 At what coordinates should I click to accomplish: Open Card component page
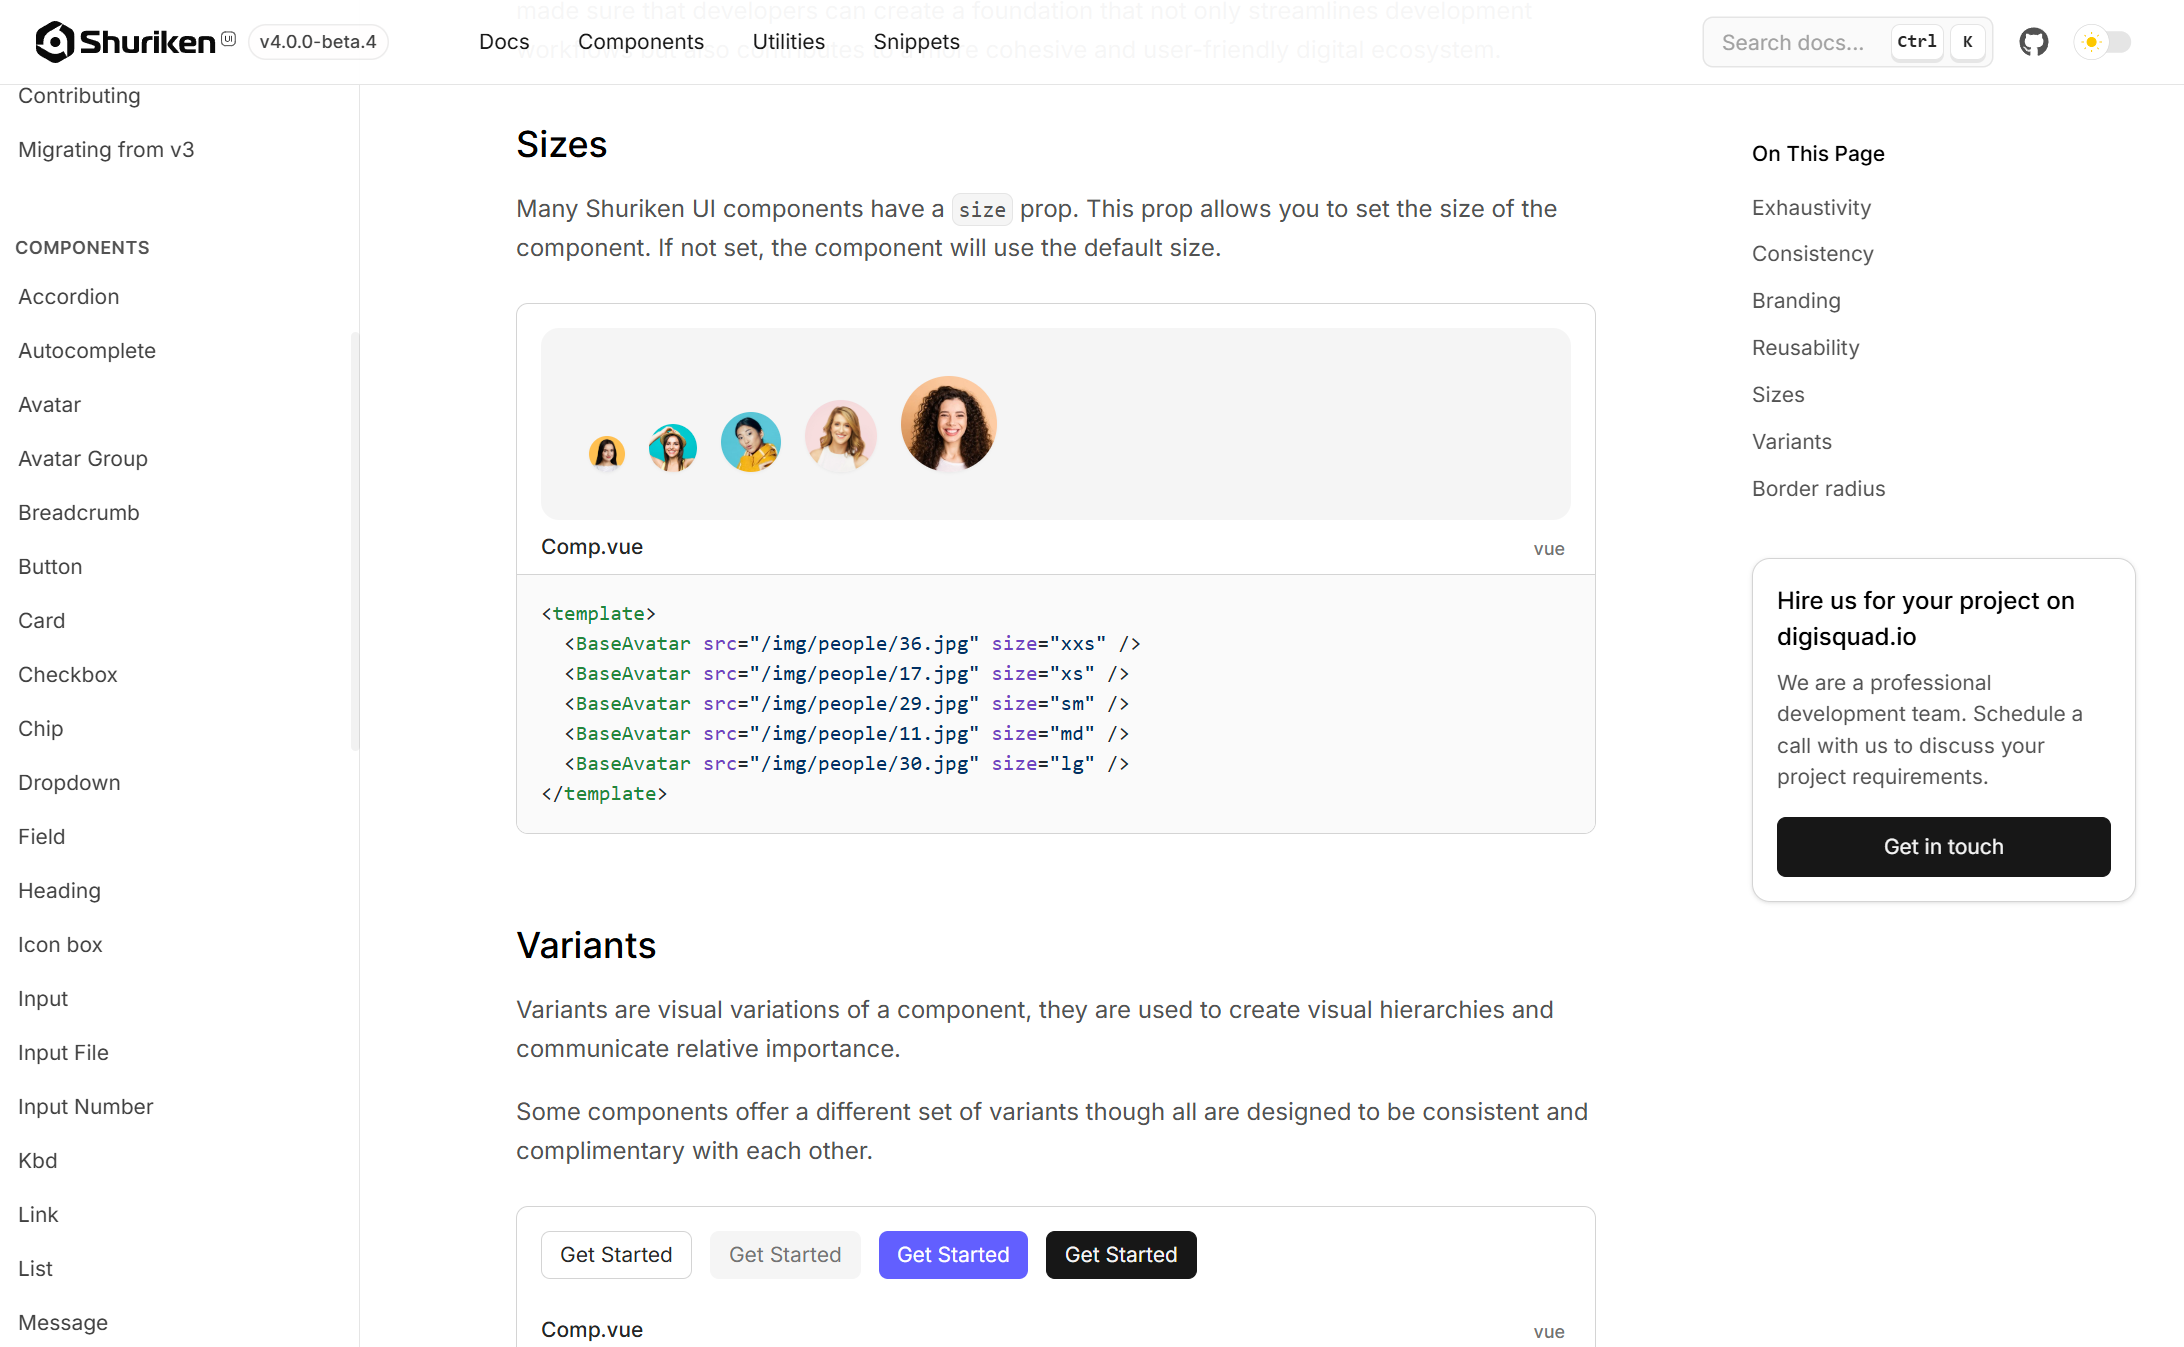[41, 621]
